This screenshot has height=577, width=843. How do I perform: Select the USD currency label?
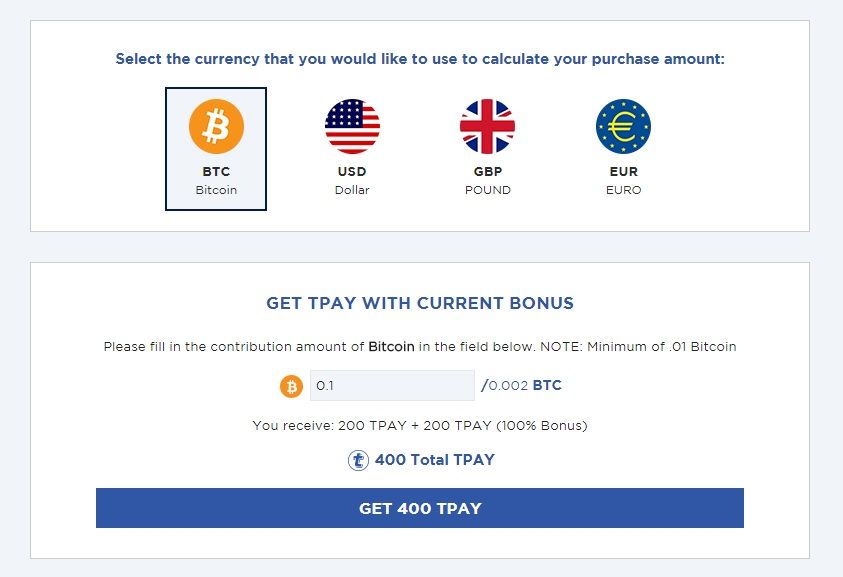click(352, 172)
